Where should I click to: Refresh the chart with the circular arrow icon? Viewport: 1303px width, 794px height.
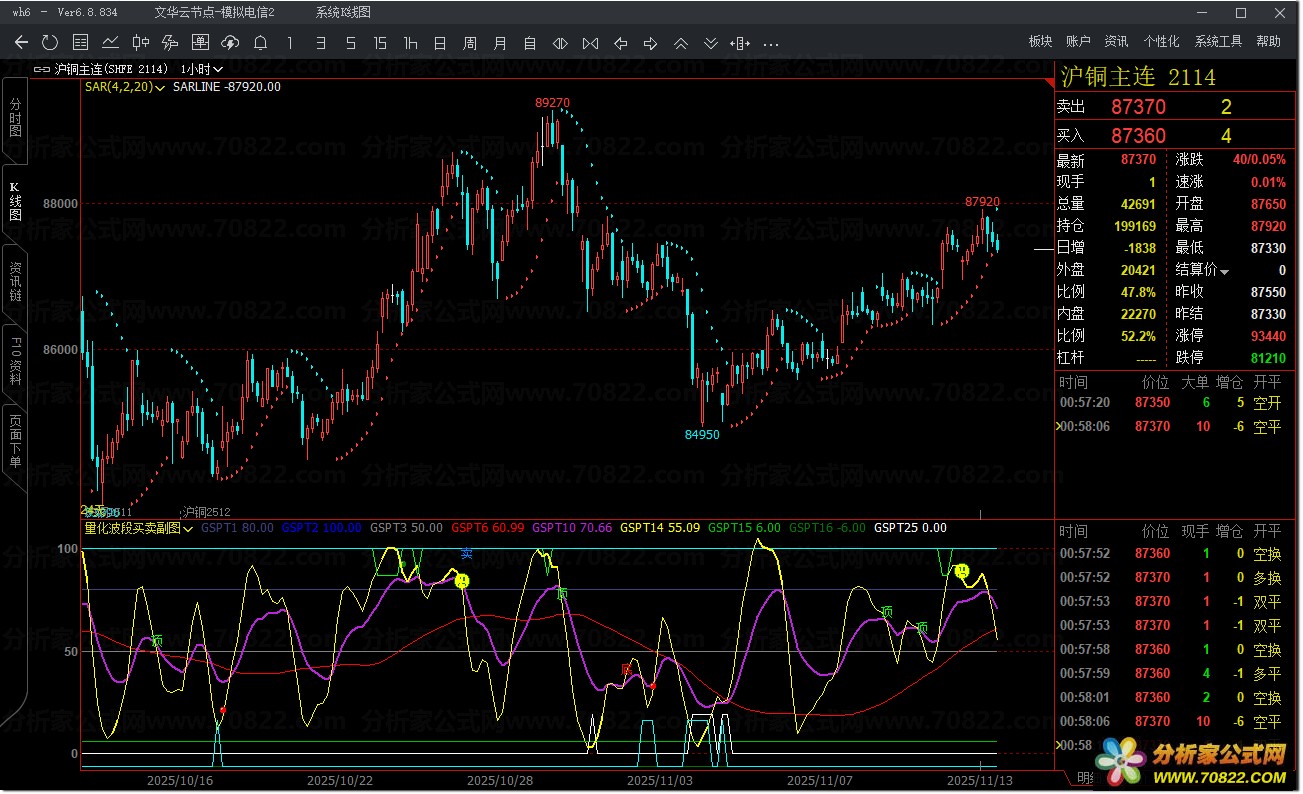[50, 42]
